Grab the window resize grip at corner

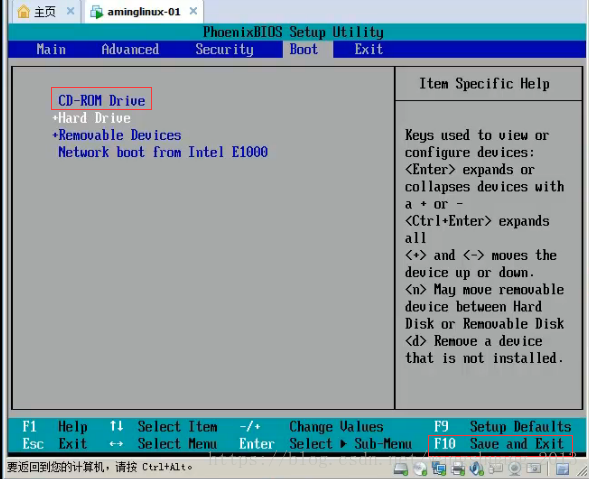(x=582, y=471)
